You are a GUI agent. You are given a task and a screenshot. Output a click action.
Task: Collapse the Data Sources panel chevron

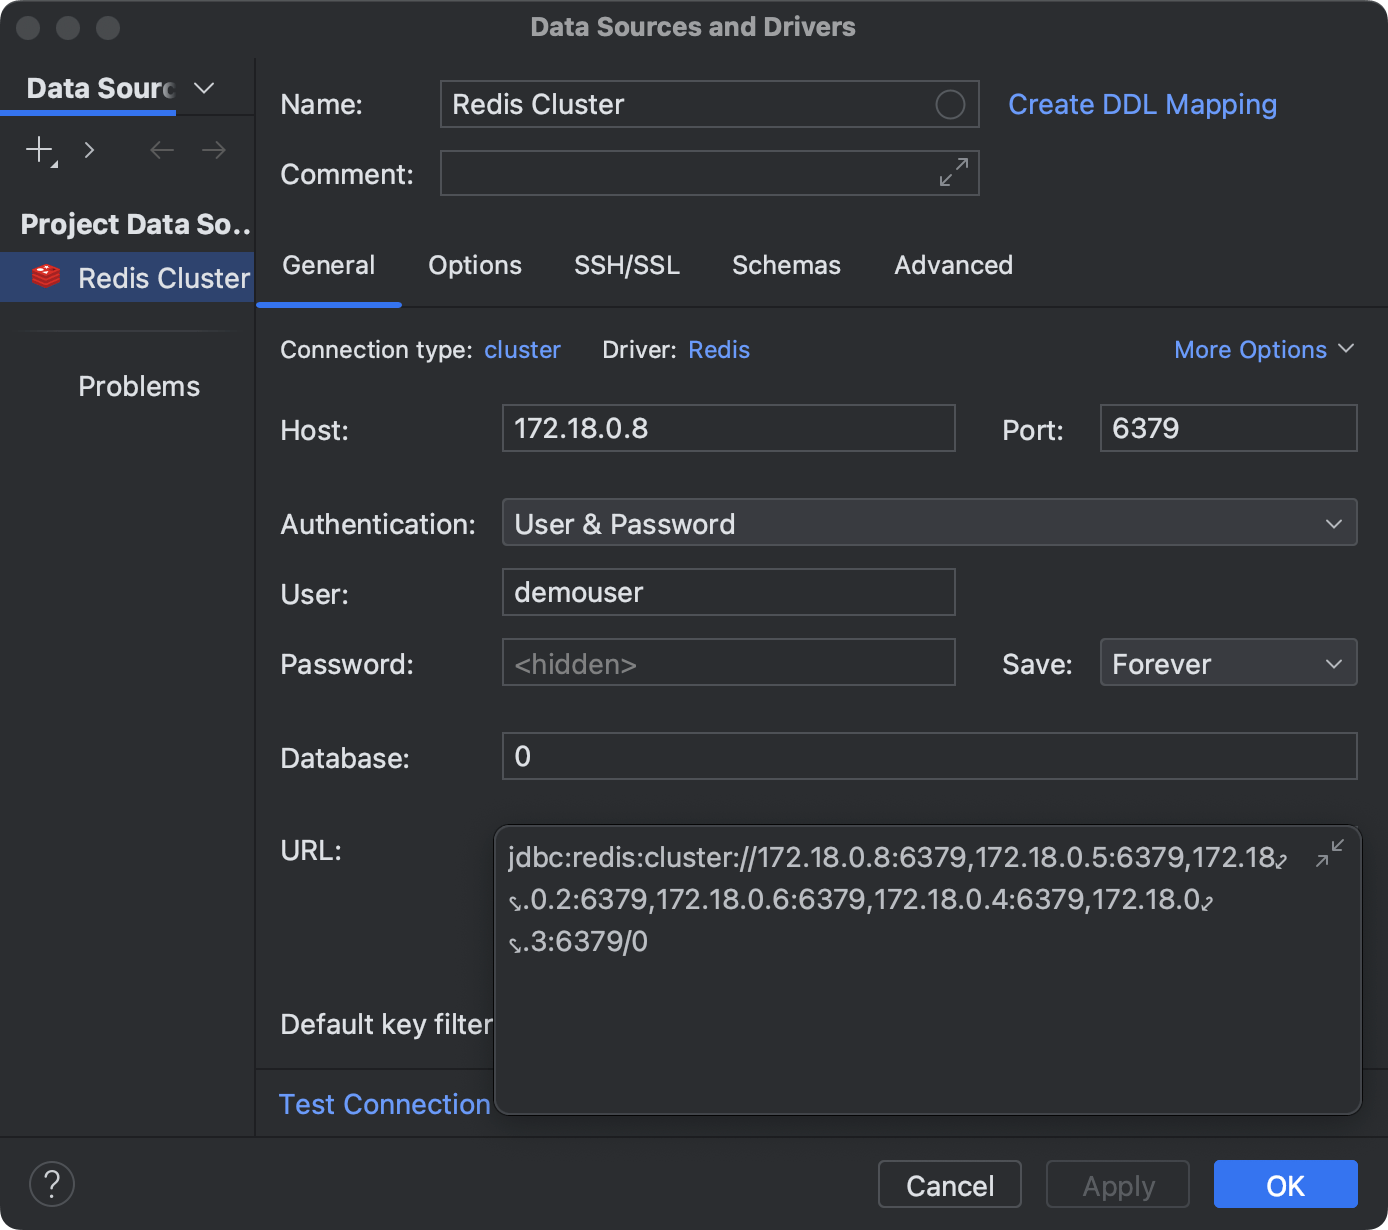[x=204, y=88]
